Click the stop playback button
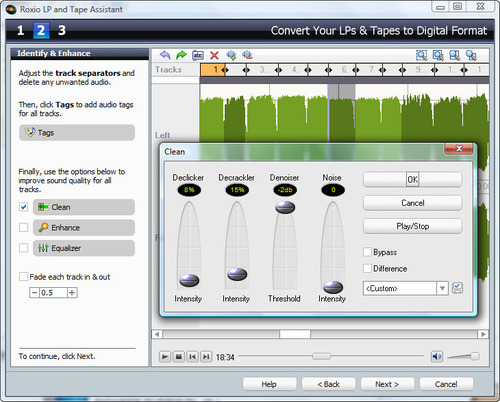 [x=179, y=357]
